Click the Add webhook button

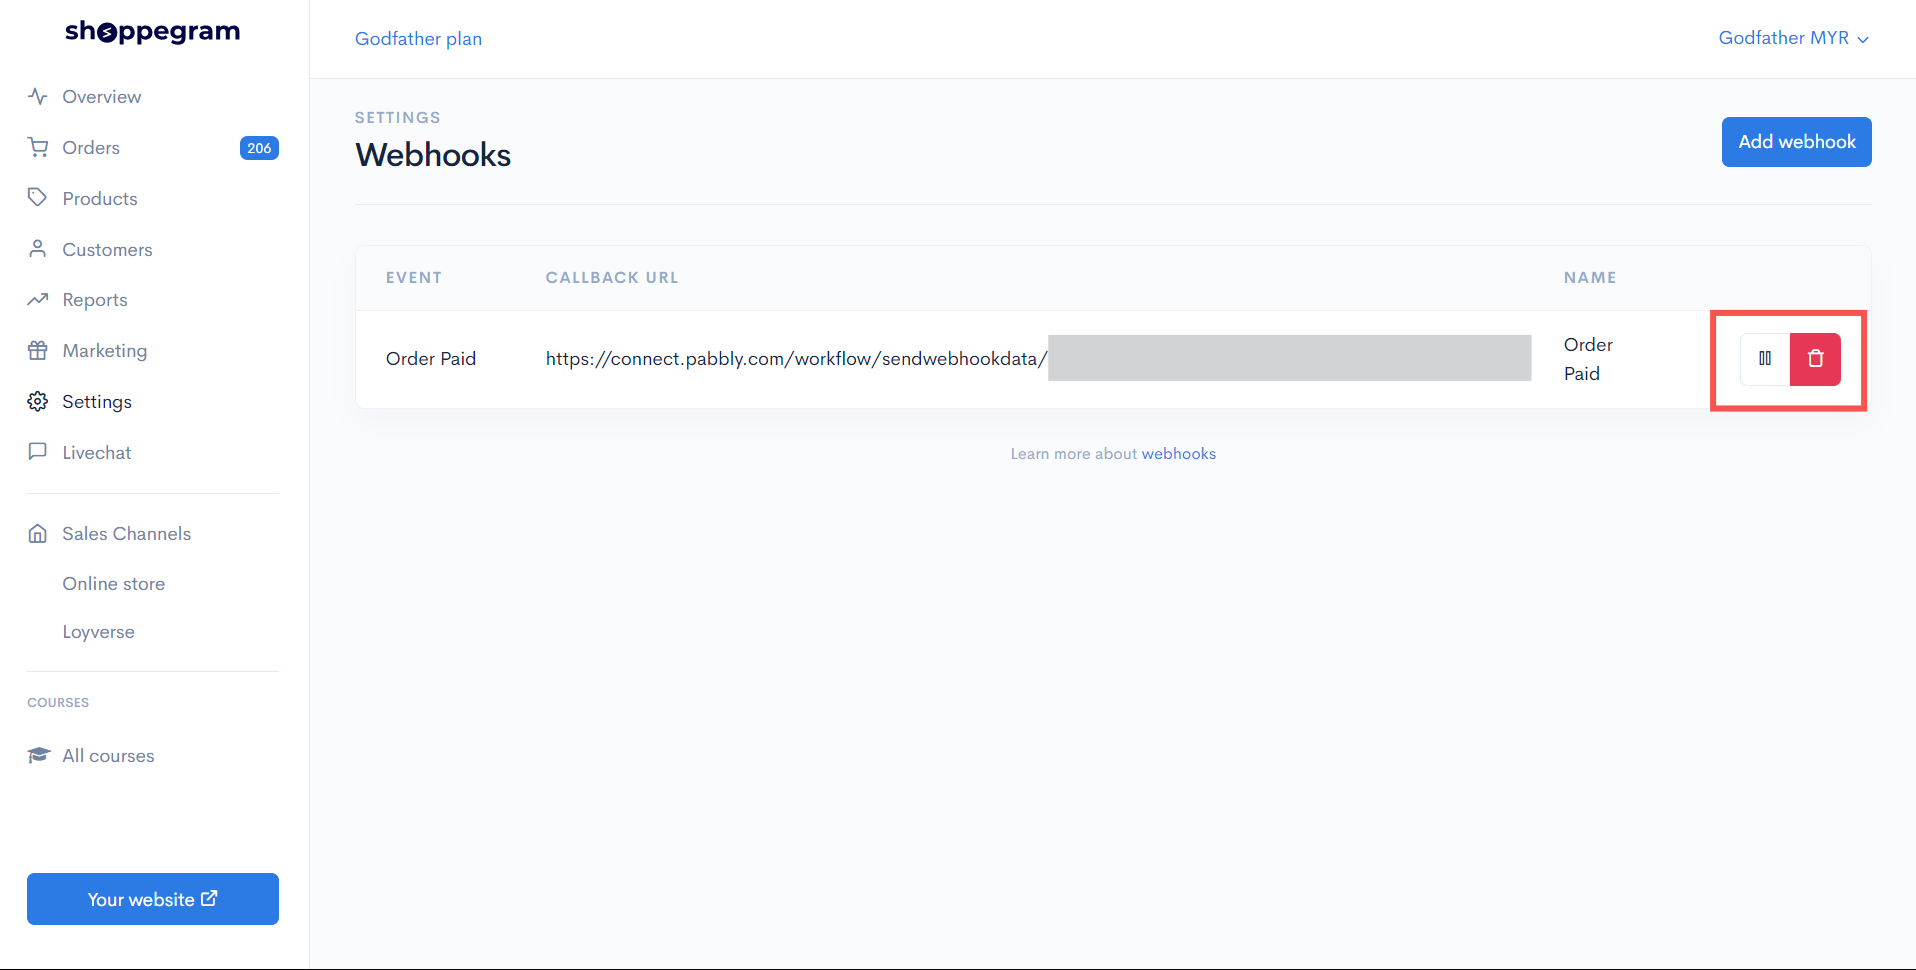click(x=1796, y=142)
